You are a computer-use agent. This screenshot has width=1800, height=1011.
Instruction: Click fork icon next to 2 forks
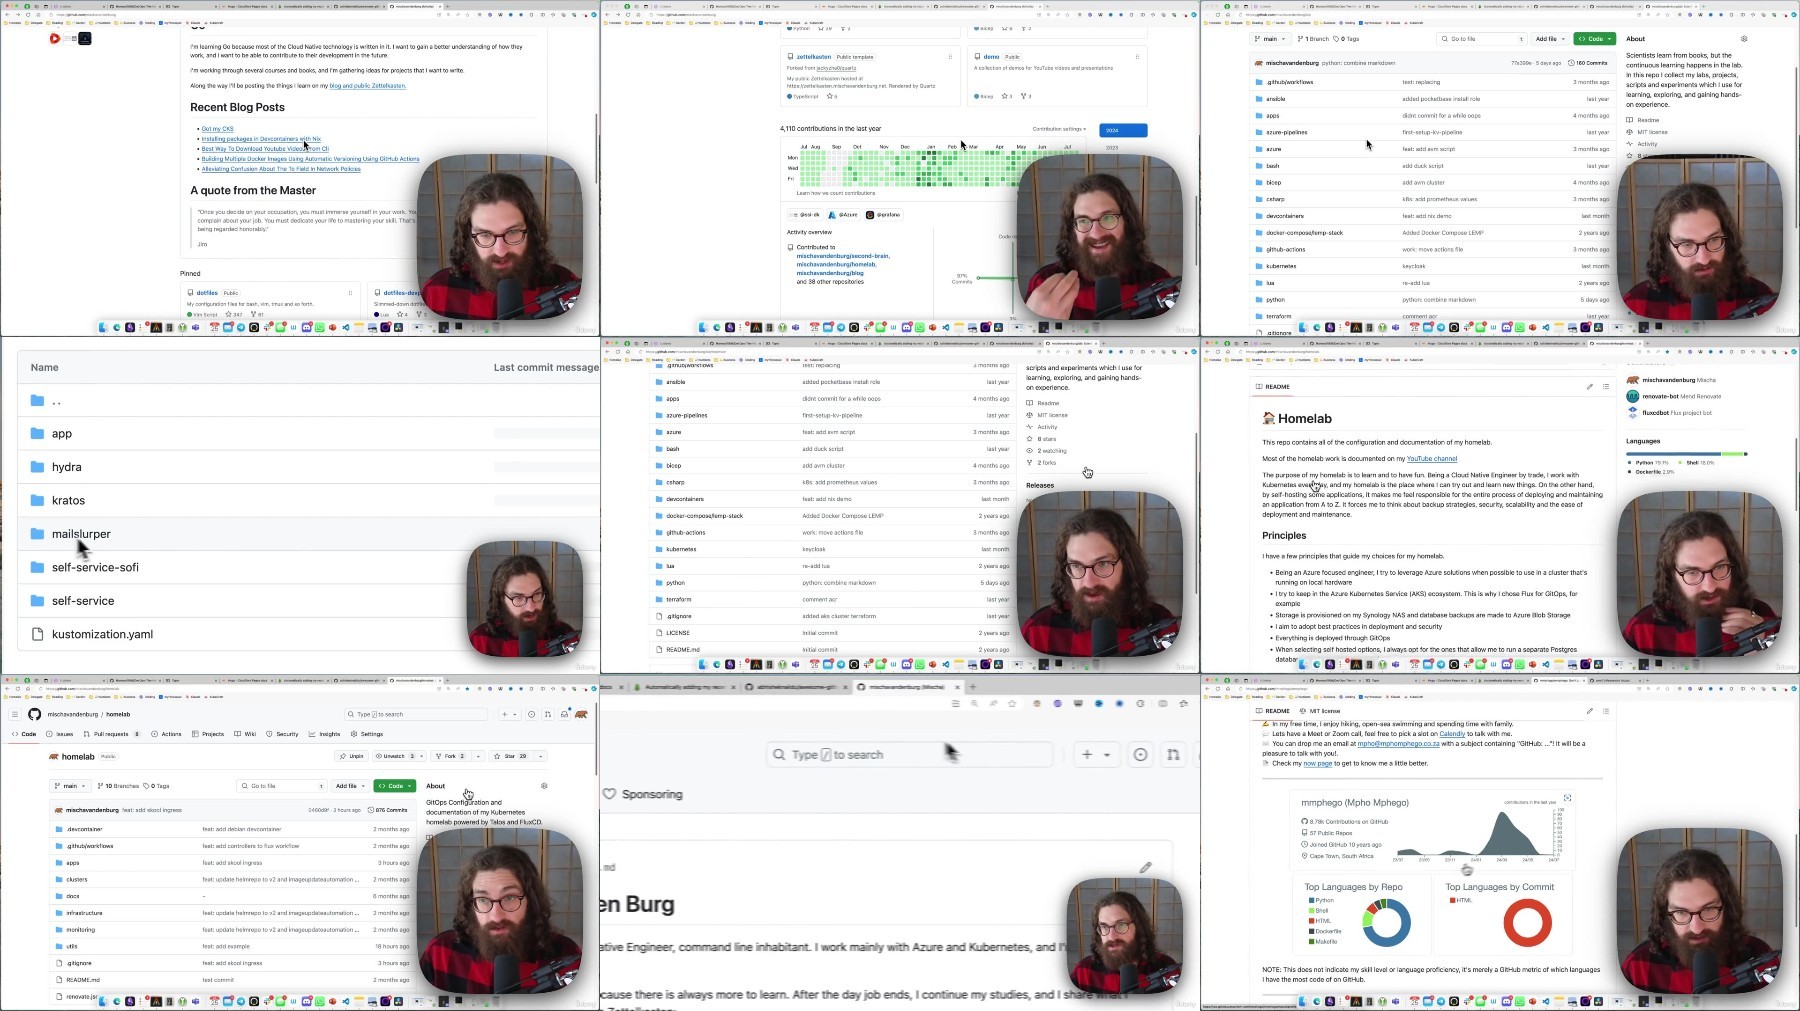pyautogui.click(x=1030, y=463)
